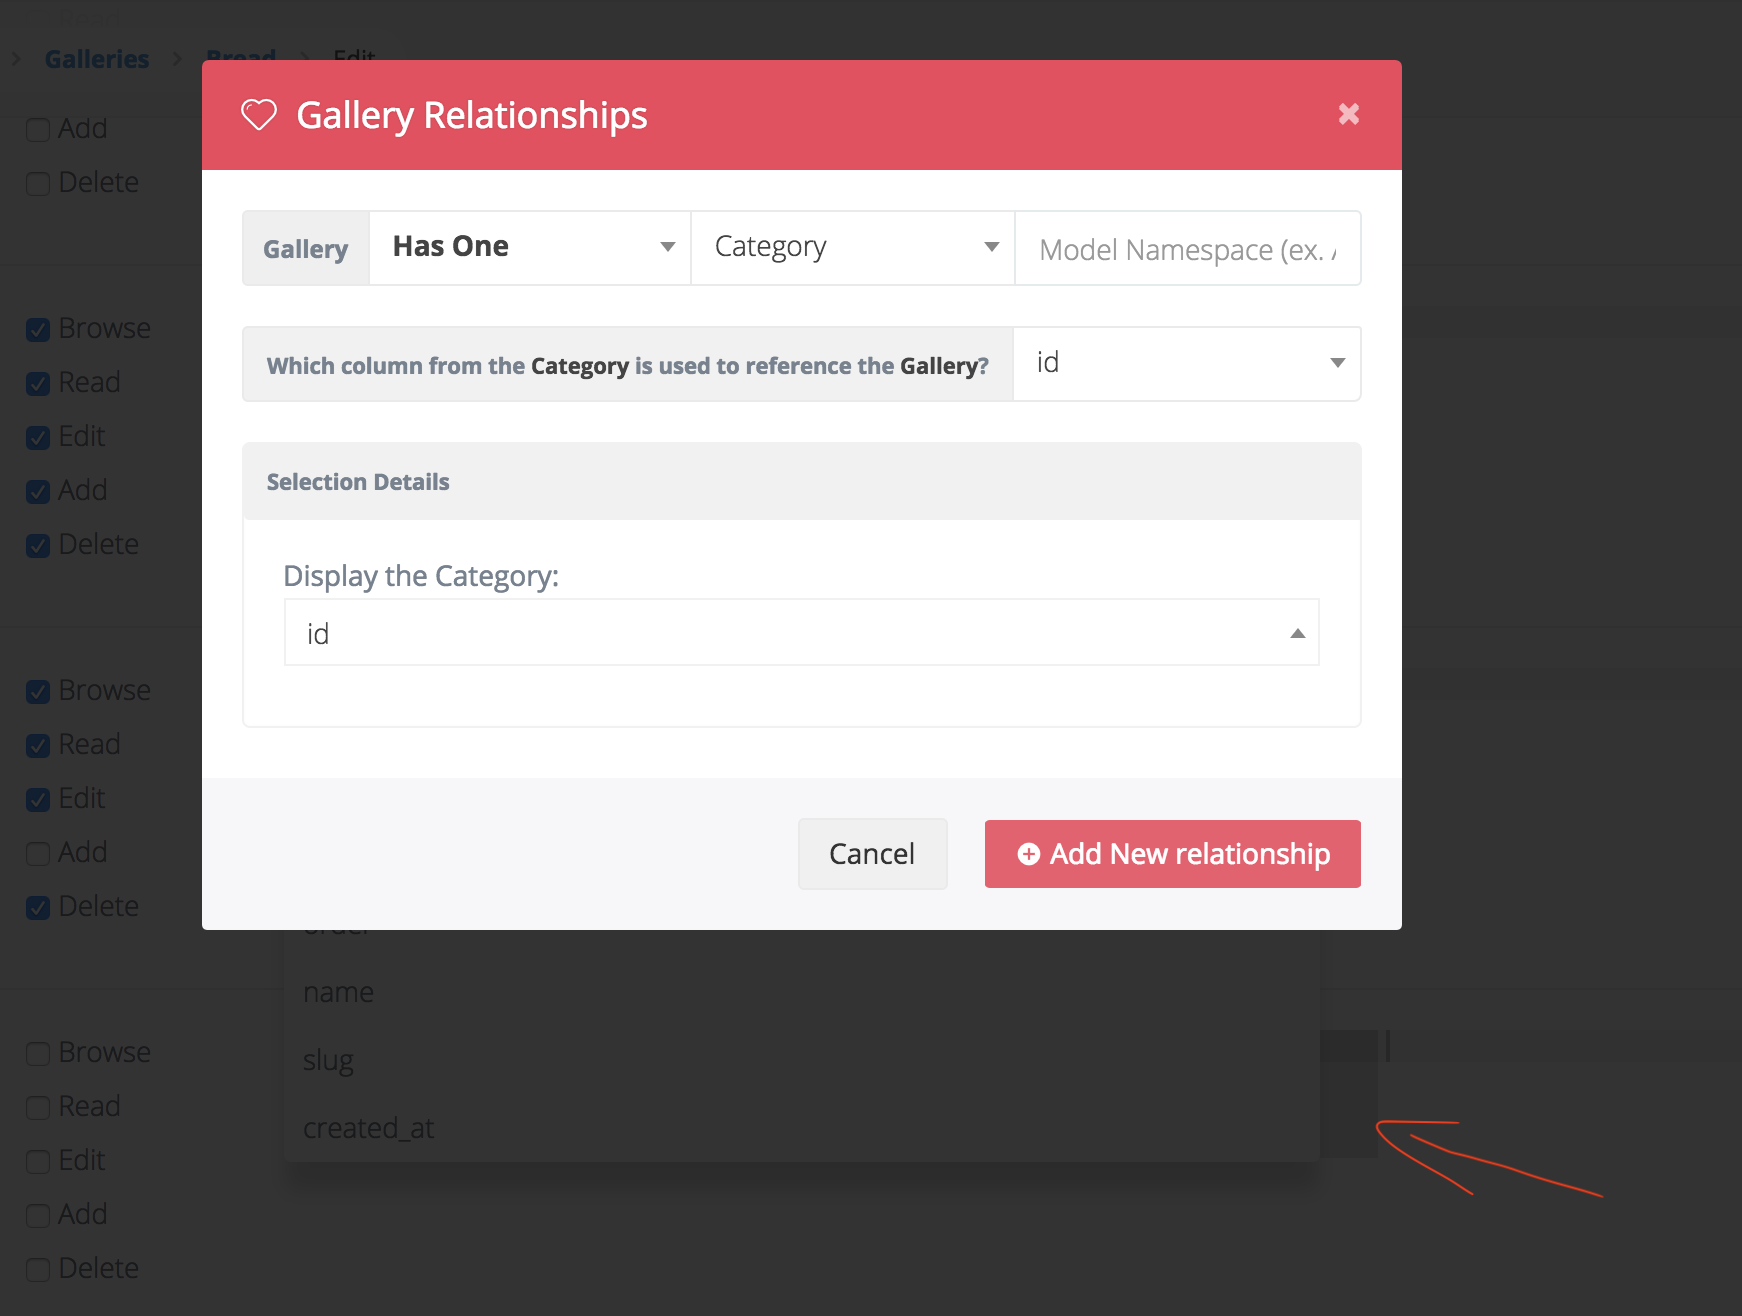This screenshot has height=1316, width=1742.
Task: Click the heart icon in the modal header
Action: (259, 115)
